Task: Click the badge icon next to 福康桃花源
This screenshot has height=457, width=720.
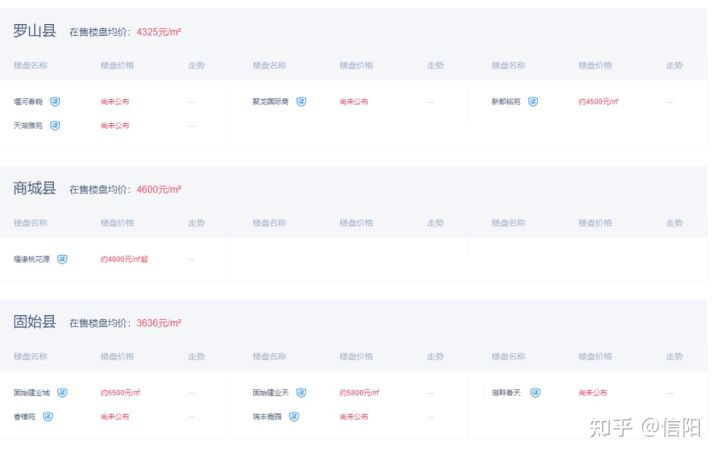Action: click(x=62, y=259)
